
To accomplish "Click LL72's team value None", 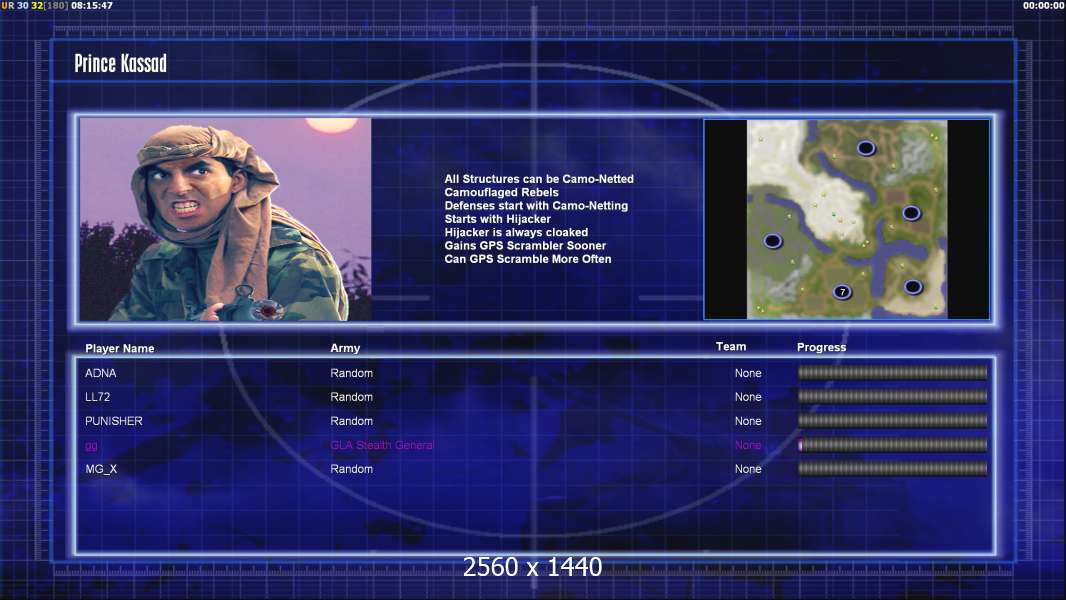I will point(748,397).
